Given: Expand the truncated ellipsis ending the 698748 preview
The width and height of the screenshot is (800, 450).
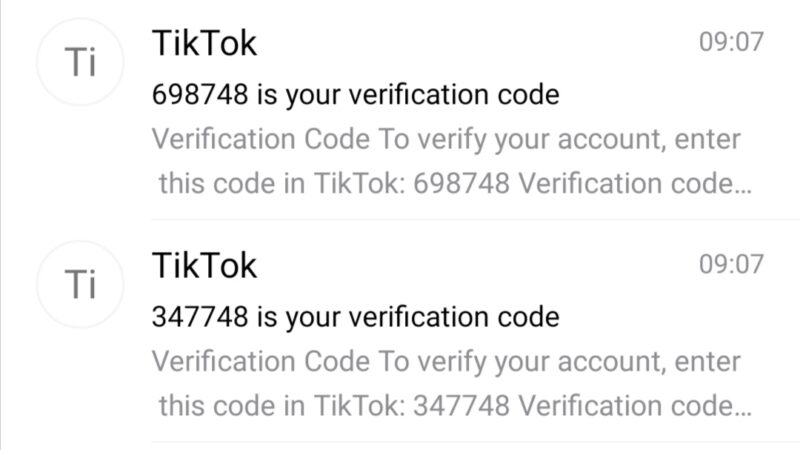Looking at the screenshot, I should [742, 188].
